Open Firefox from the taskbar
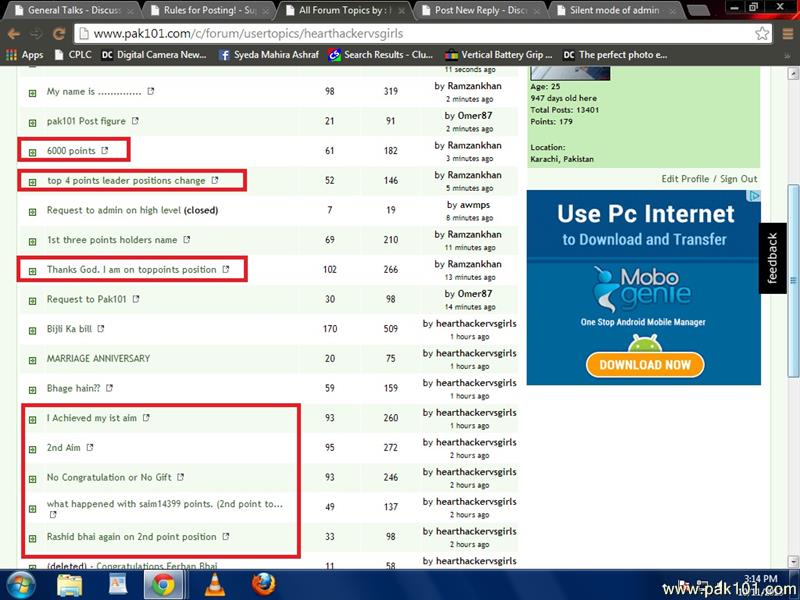800x600 pixels. coord(263,583)
